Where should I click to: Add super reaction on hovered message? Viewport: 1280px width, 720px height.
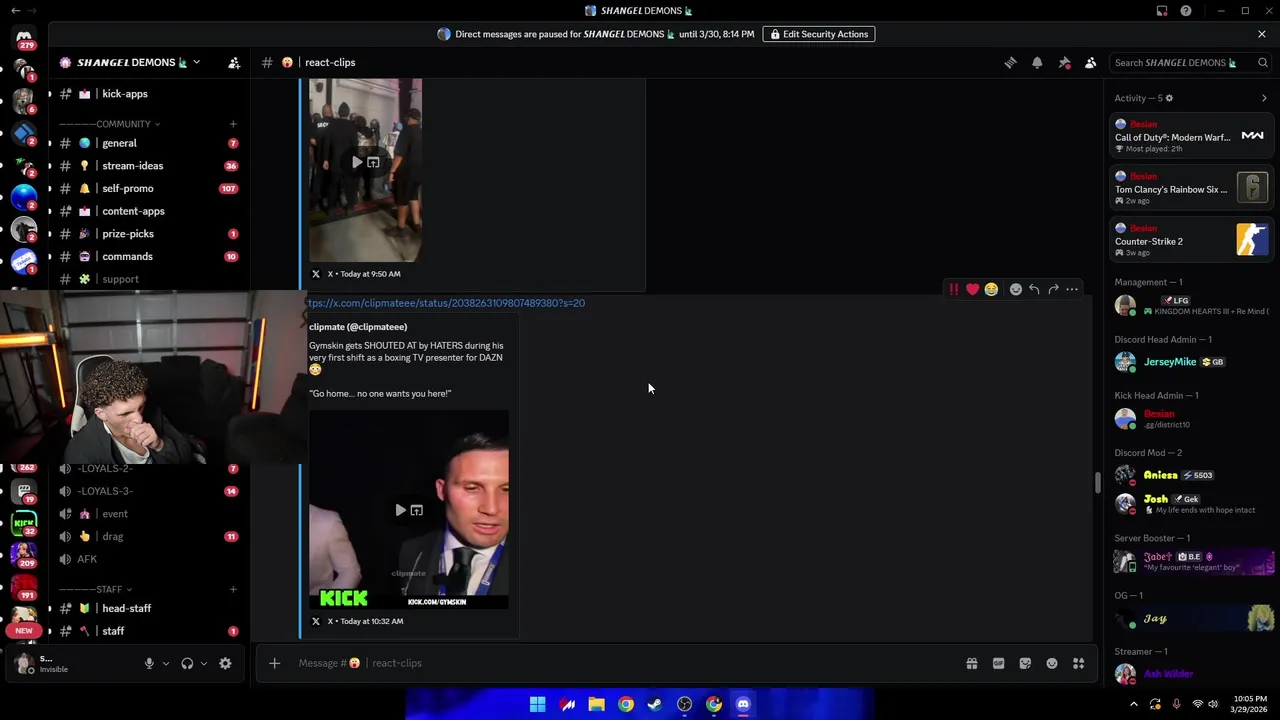[x=953, y=289]
